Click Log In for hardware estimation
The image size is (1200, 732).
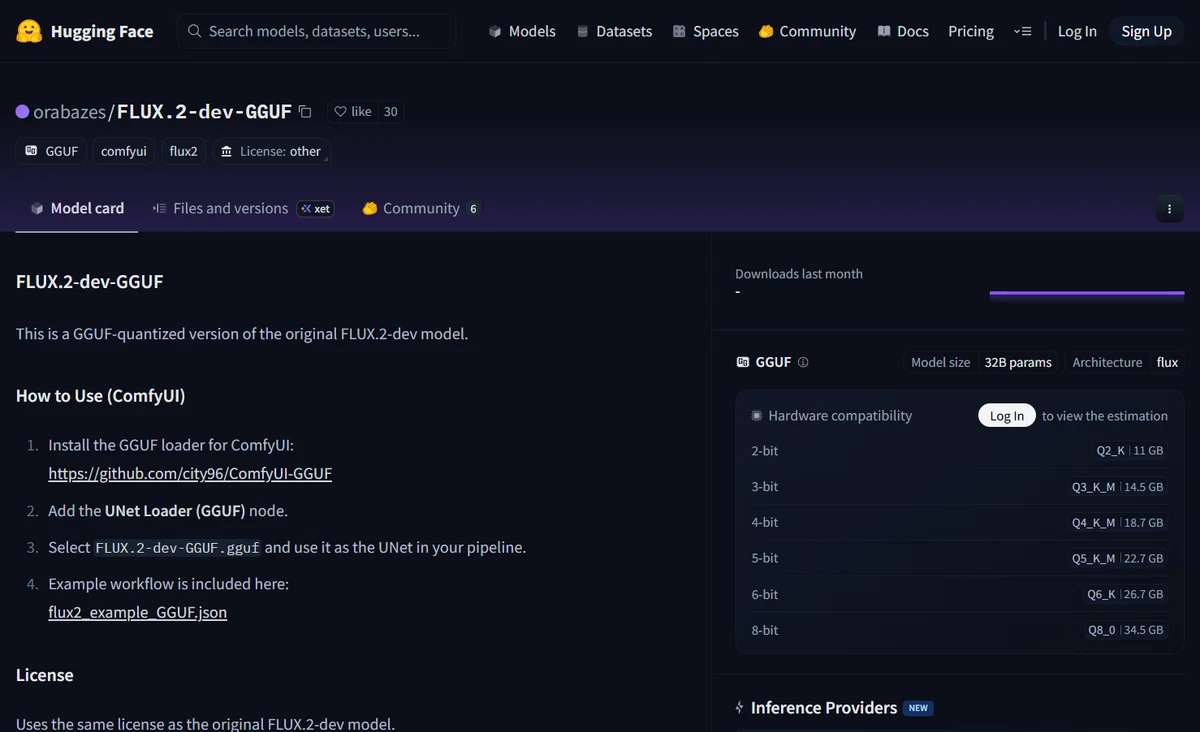coord(1006,415)
